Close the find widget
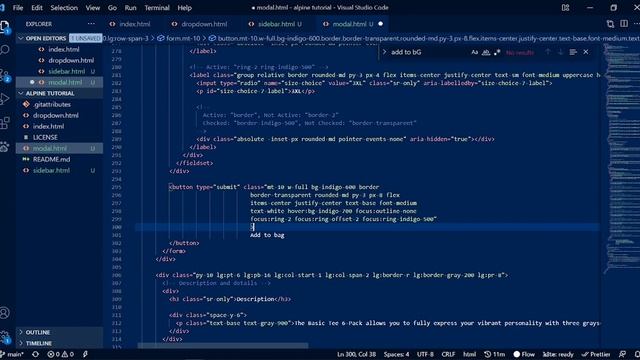The width and height of the screenshot is (640, 360). point(586,52)
